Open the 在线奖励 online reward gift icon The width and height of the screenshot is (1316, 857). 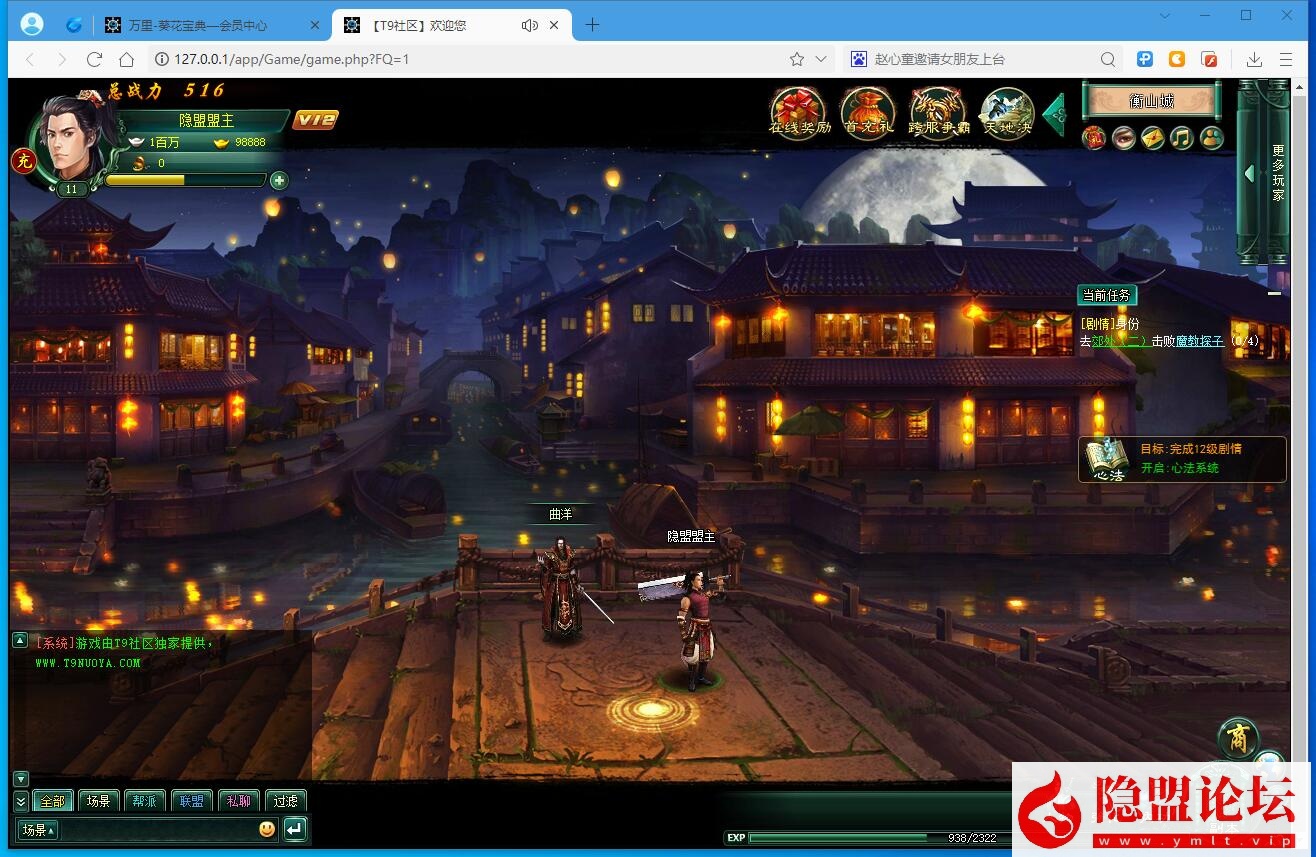(x=798, y=112)
